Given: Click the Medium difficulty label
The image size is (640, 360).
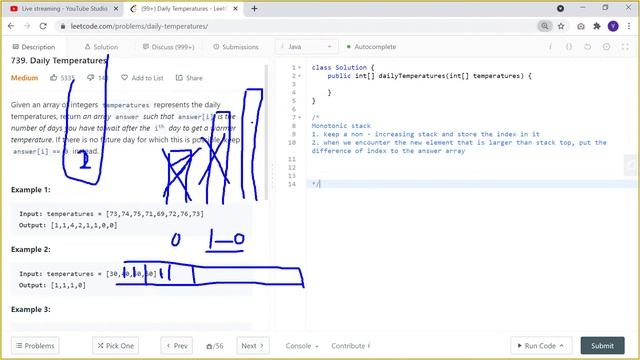Looking at the screenshot, I should 24,78.
